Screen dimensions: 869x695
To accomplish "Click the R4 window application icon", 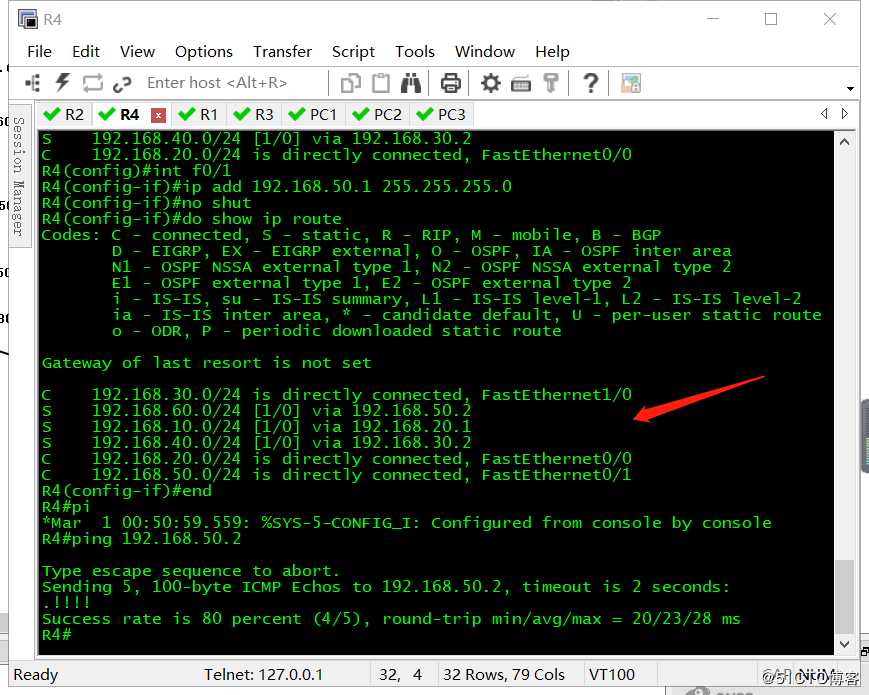I will [x=28, y=19].
